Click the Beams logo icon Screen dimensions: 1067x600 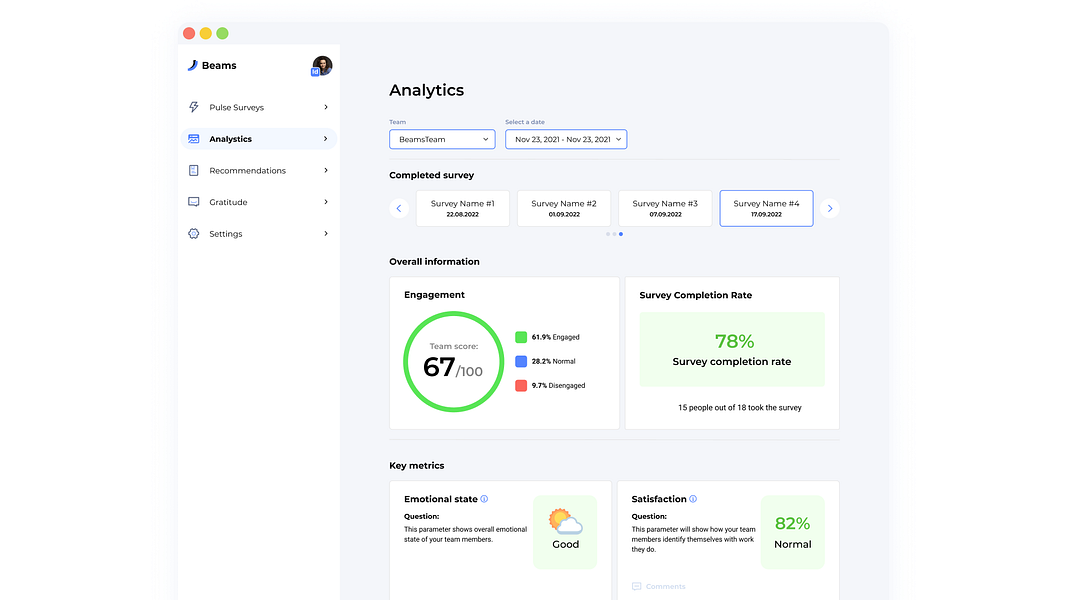pyautogui.click(x=193, y=65)
